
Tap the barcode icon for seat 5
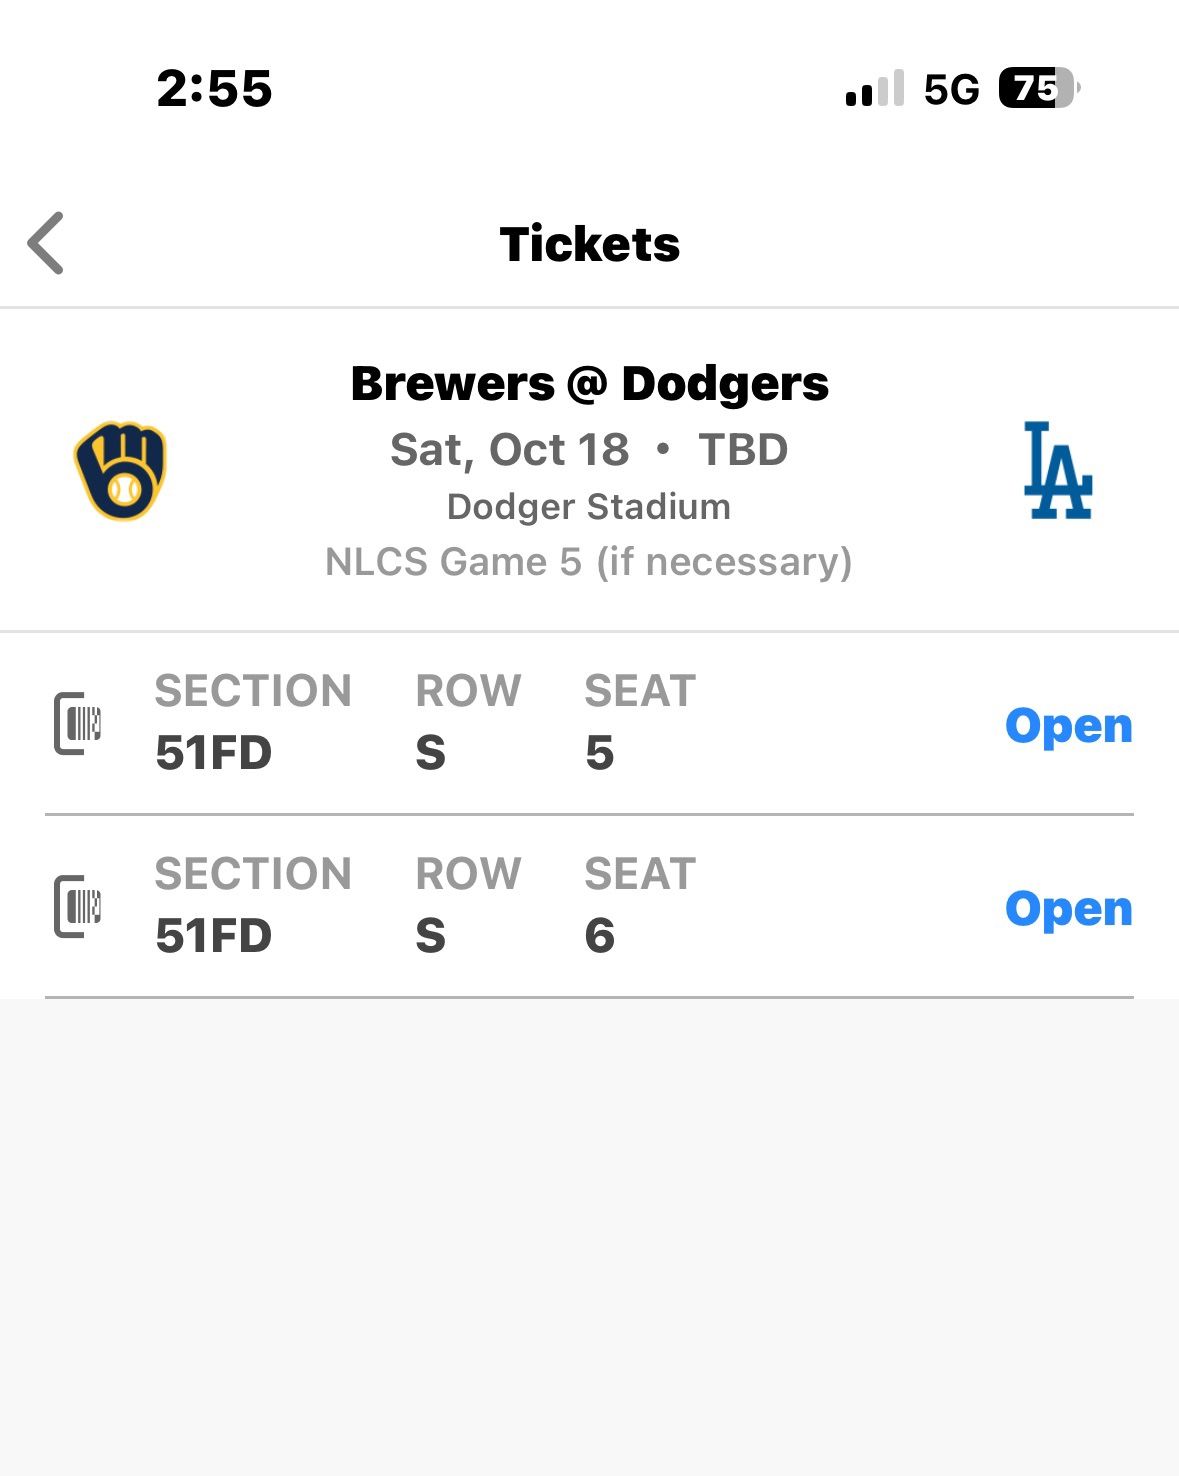coord(78,723)
